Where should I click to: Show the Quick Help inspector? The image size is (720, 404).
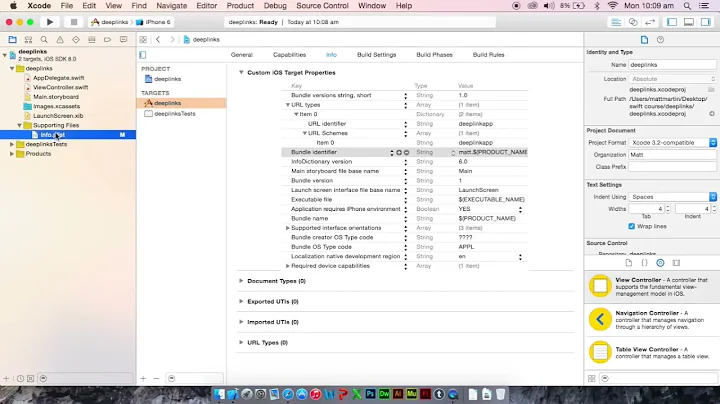tap(660, 40)
